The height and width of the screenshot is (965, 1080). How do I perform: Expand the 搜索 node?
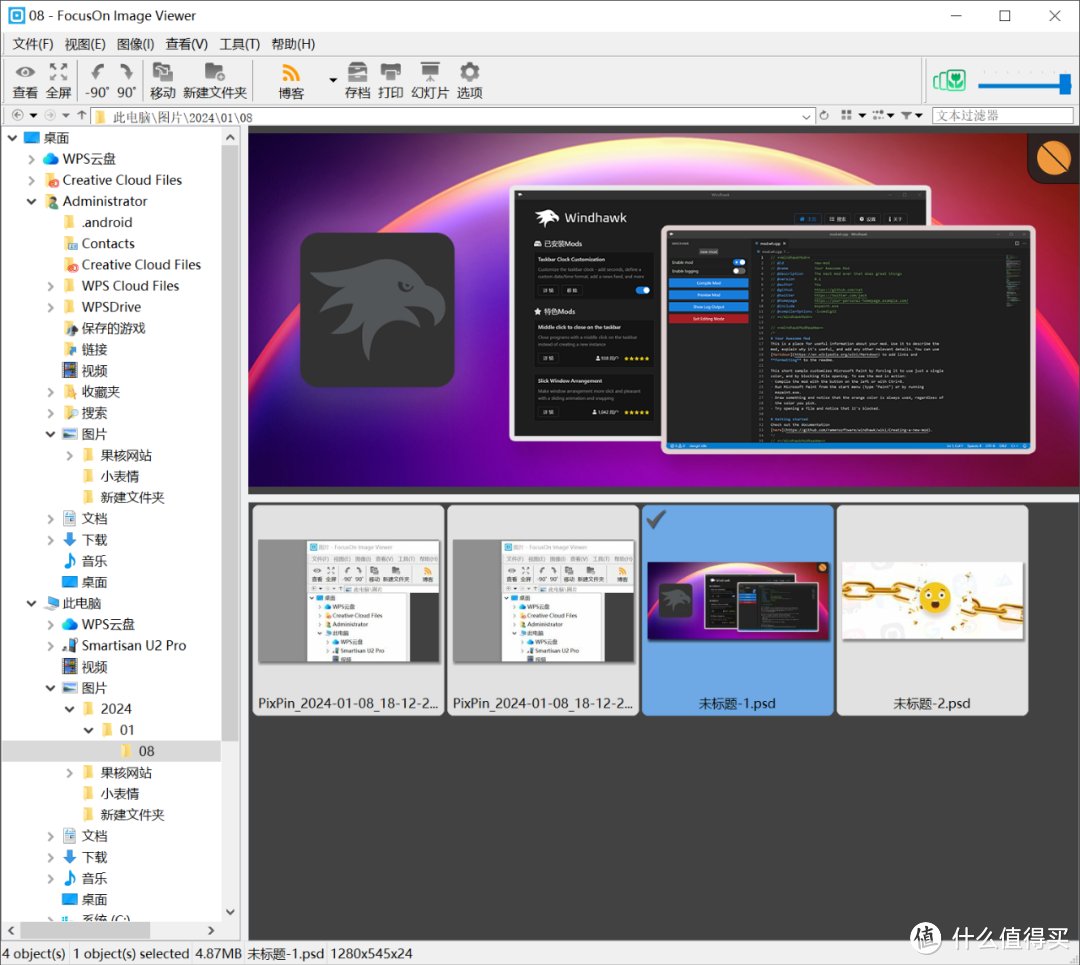[50, 413]
